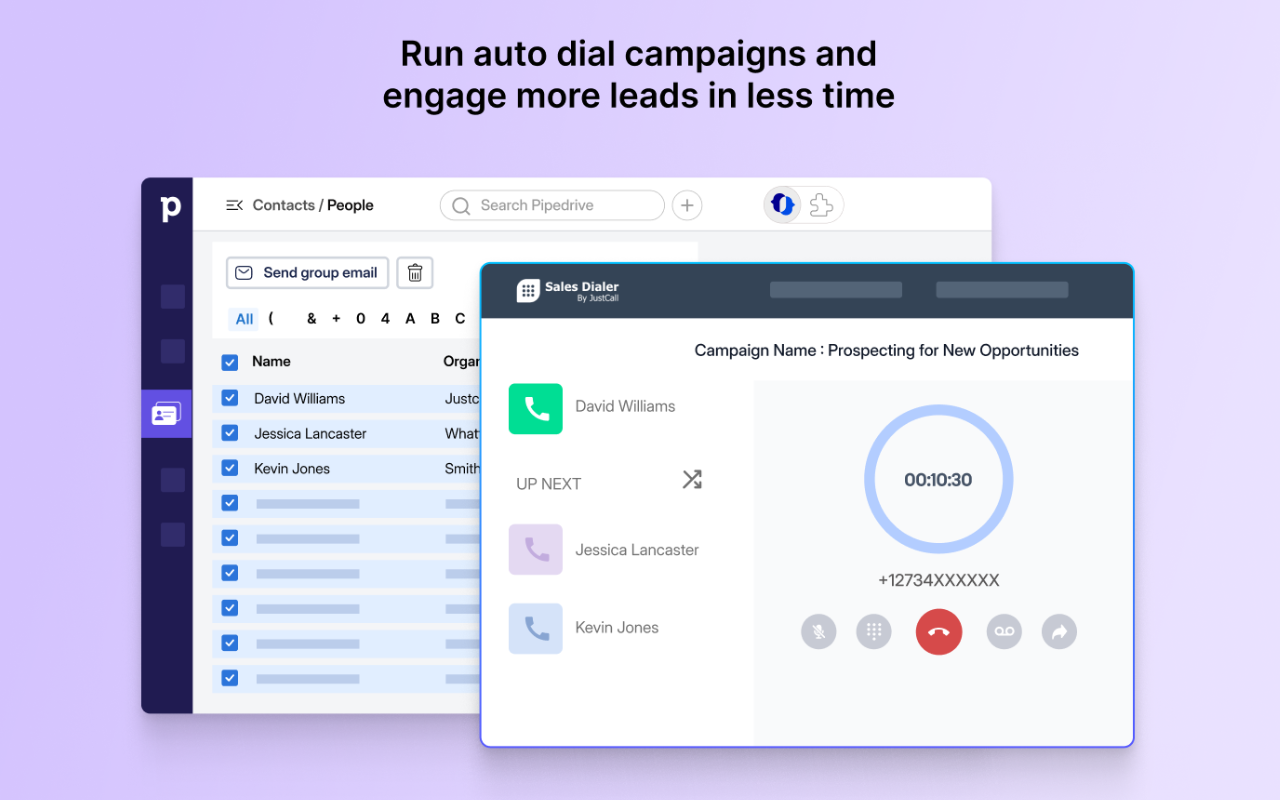Forward the call with the arrow icon
The width and height of the screenshot is (1280, 800).
click(1059, 631)
